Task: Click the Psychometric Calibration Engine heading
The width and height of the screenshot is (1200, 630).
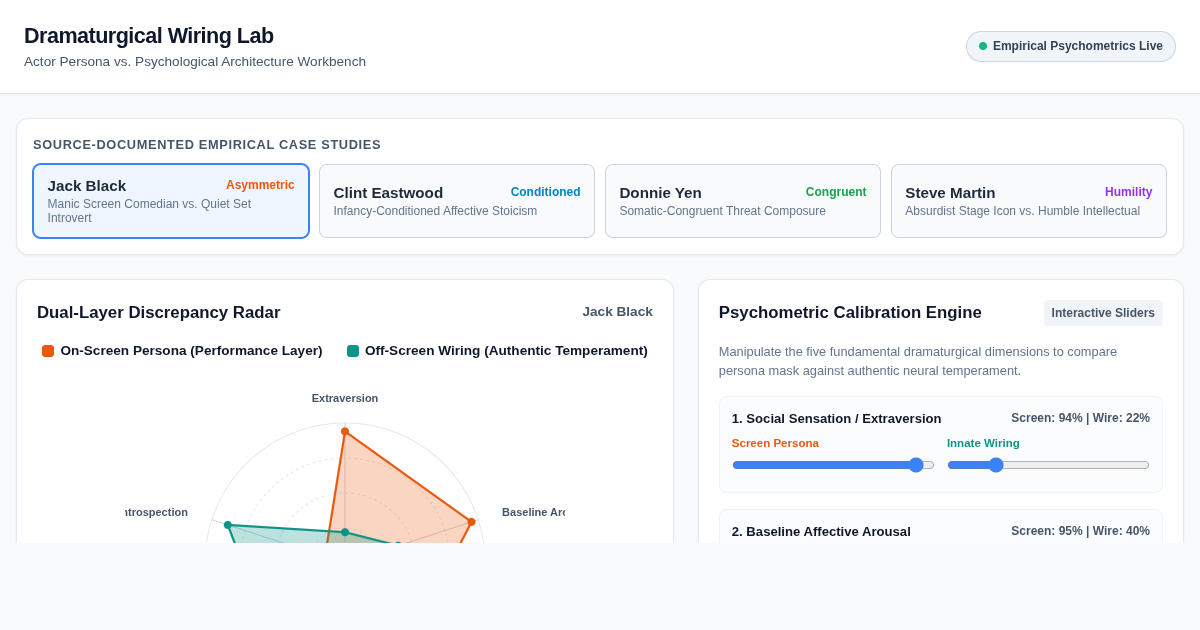Action: coord(850,313)
